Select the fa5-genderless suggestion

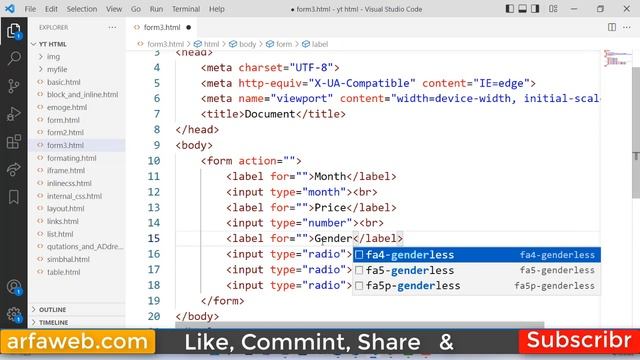click(x=476, y=270)
